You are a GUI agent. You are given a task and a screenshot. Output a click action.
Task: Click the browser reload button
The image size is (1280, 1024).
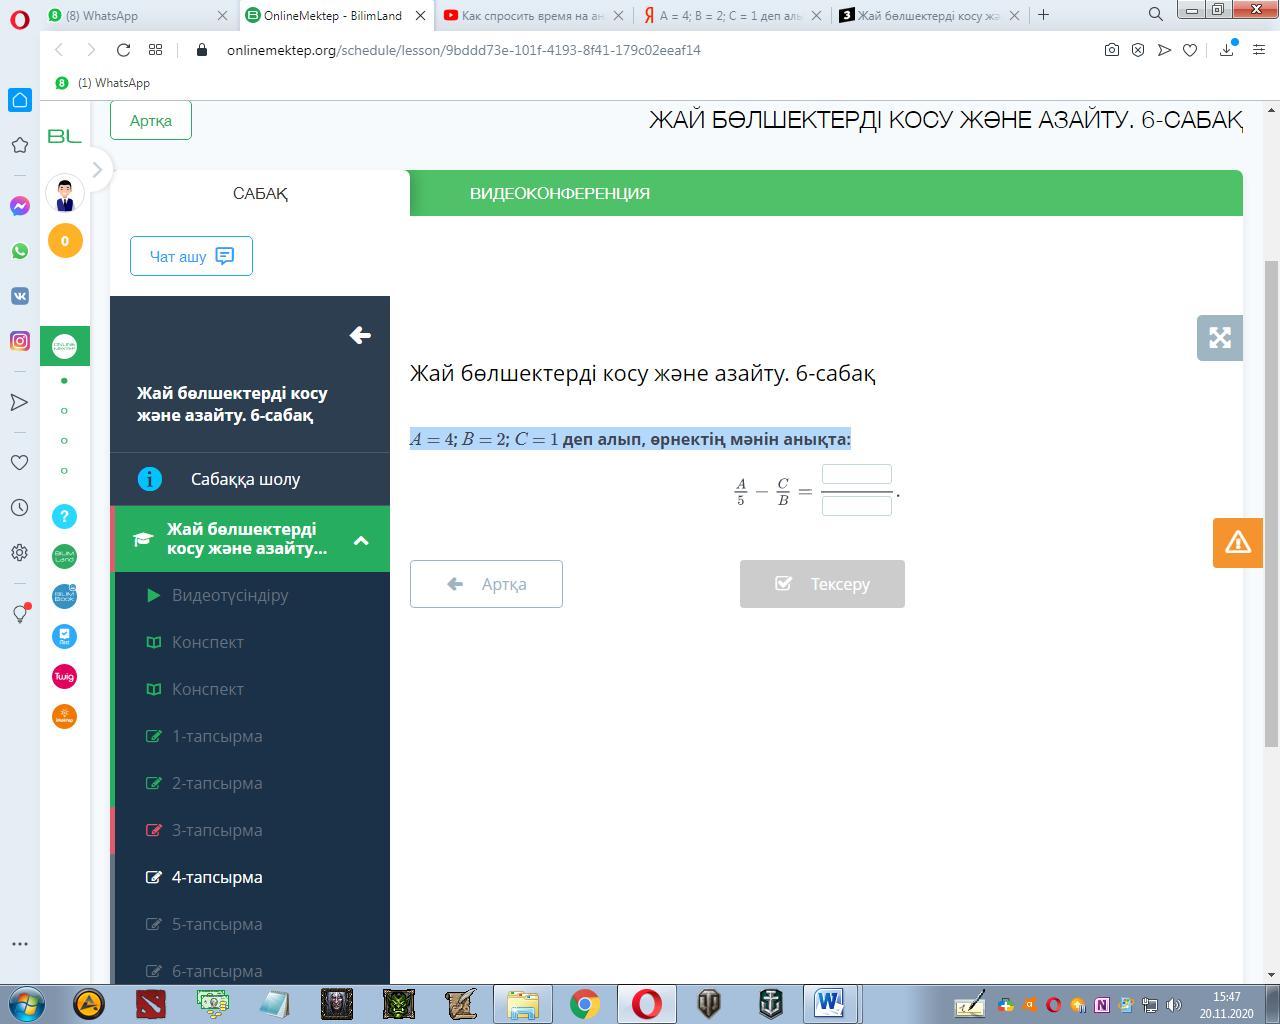[x=123, y=50]
